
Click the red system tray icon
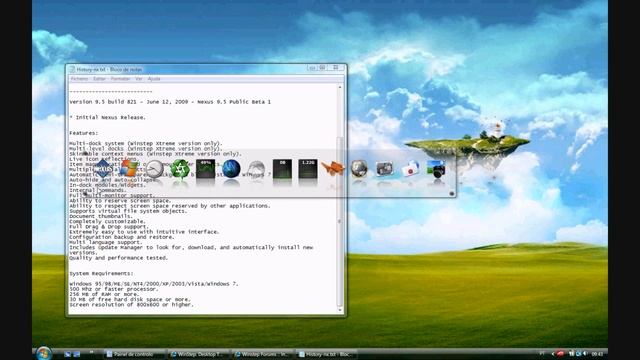point(560,353)
